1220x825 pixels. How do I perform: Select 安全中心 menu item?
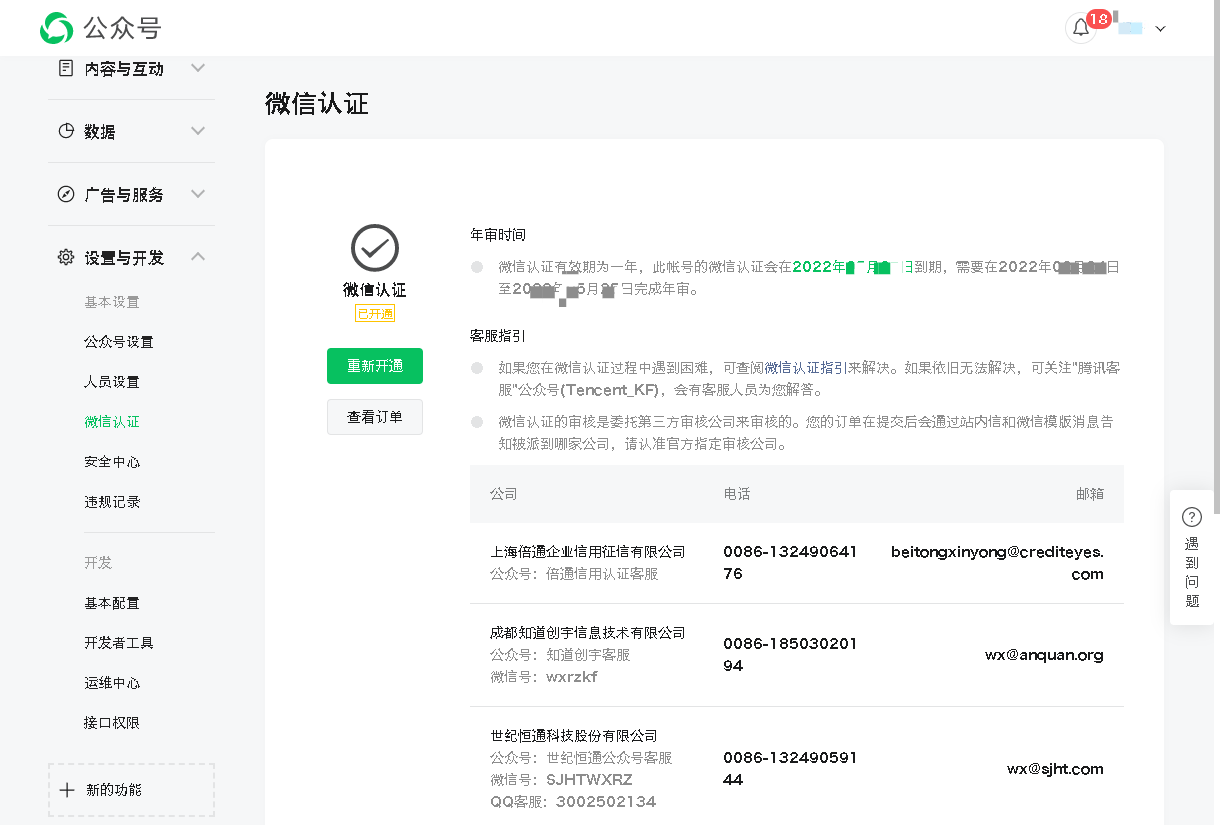pos(112,462)
